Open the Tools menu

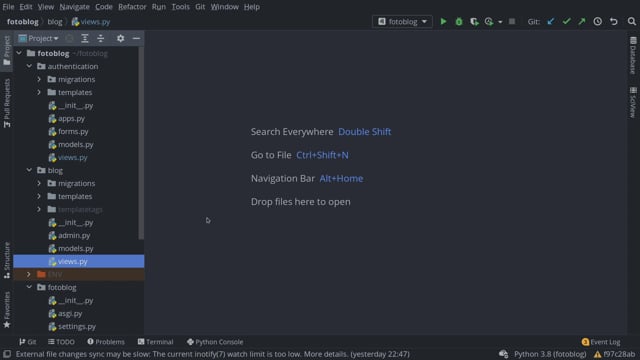pyautogui.click(x=180, y=7)
